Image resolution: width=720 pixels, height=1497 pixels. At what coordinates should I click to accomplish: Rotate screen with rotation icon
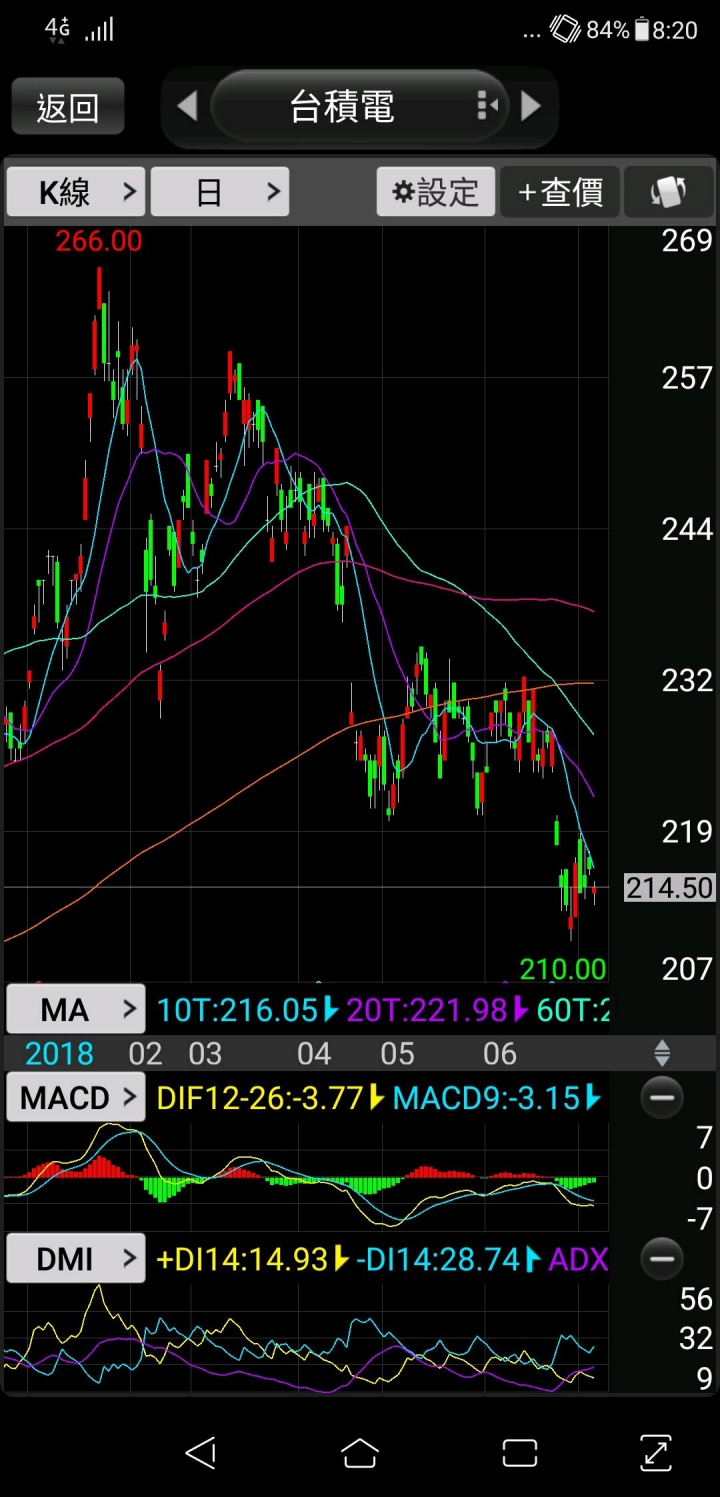[668, 192]
